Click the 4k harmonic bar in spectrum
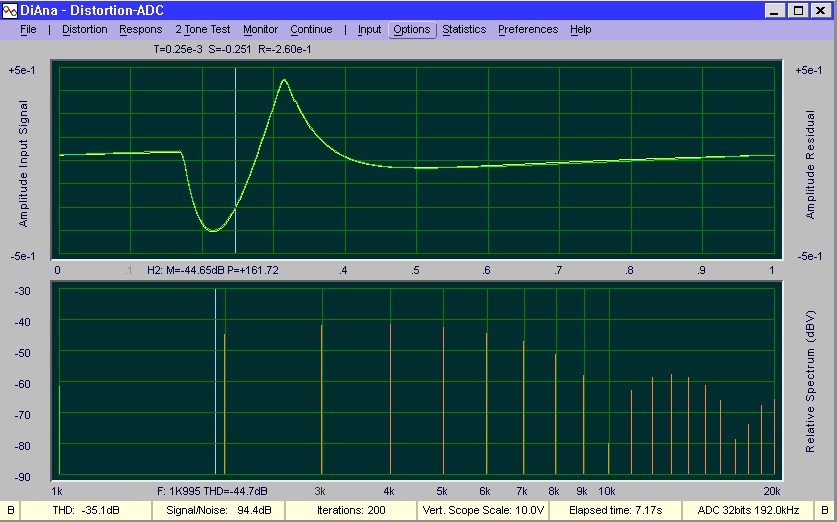Screen dimensions: 837x522 [391, 399]
